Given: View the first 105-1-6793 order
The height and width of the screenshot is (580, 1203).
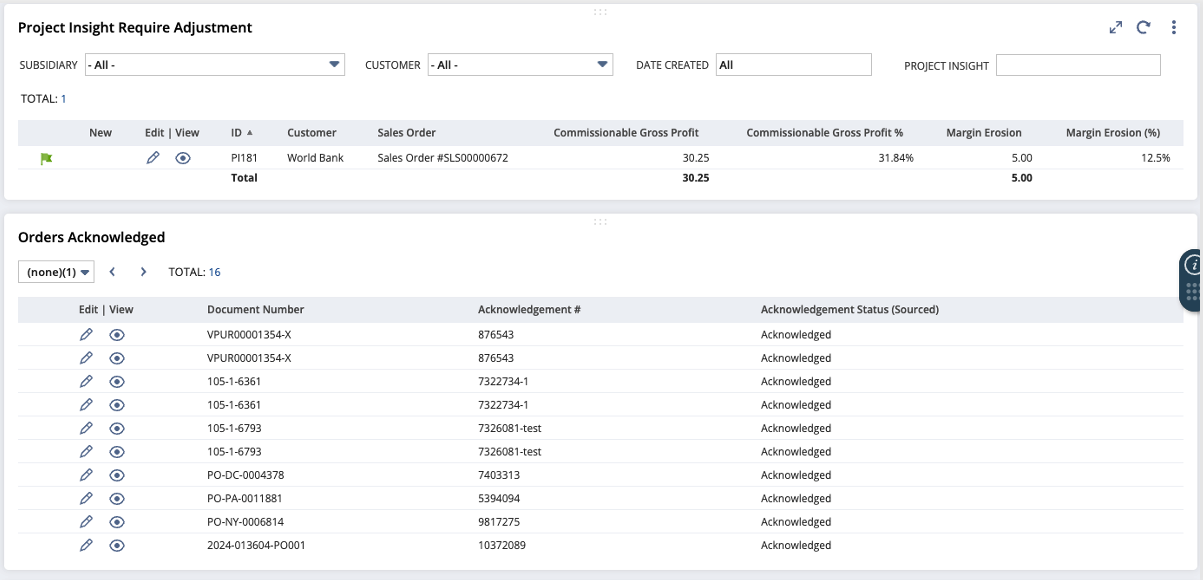Looking at the screenshot, I should tap(117, 428).
